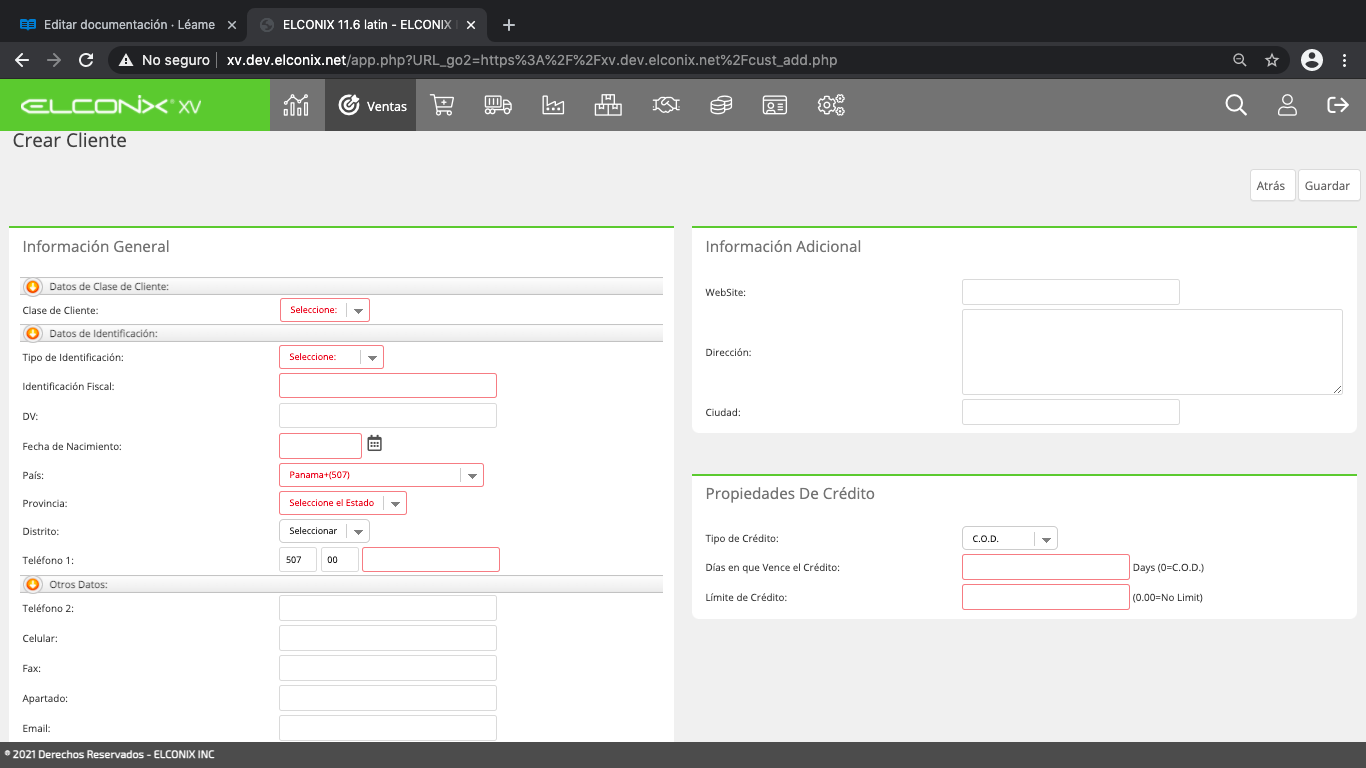Click the Límite de Crédito field
Viewport: 1366px width, 768px height.
pyautogui.click(x=1046, y=597)
